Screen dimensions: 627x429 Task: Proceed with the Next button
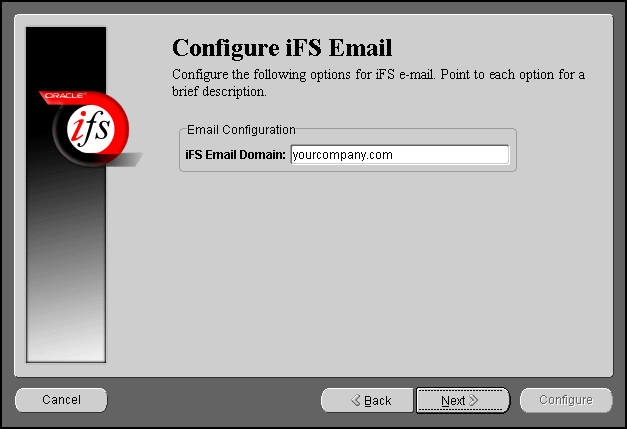coord(463,400)
